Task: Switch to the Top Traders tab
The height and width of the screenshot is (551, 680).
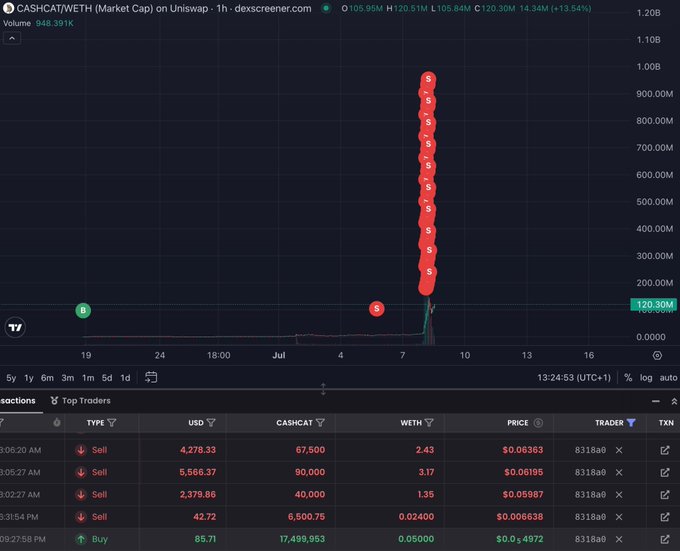Action: [81, 401]
